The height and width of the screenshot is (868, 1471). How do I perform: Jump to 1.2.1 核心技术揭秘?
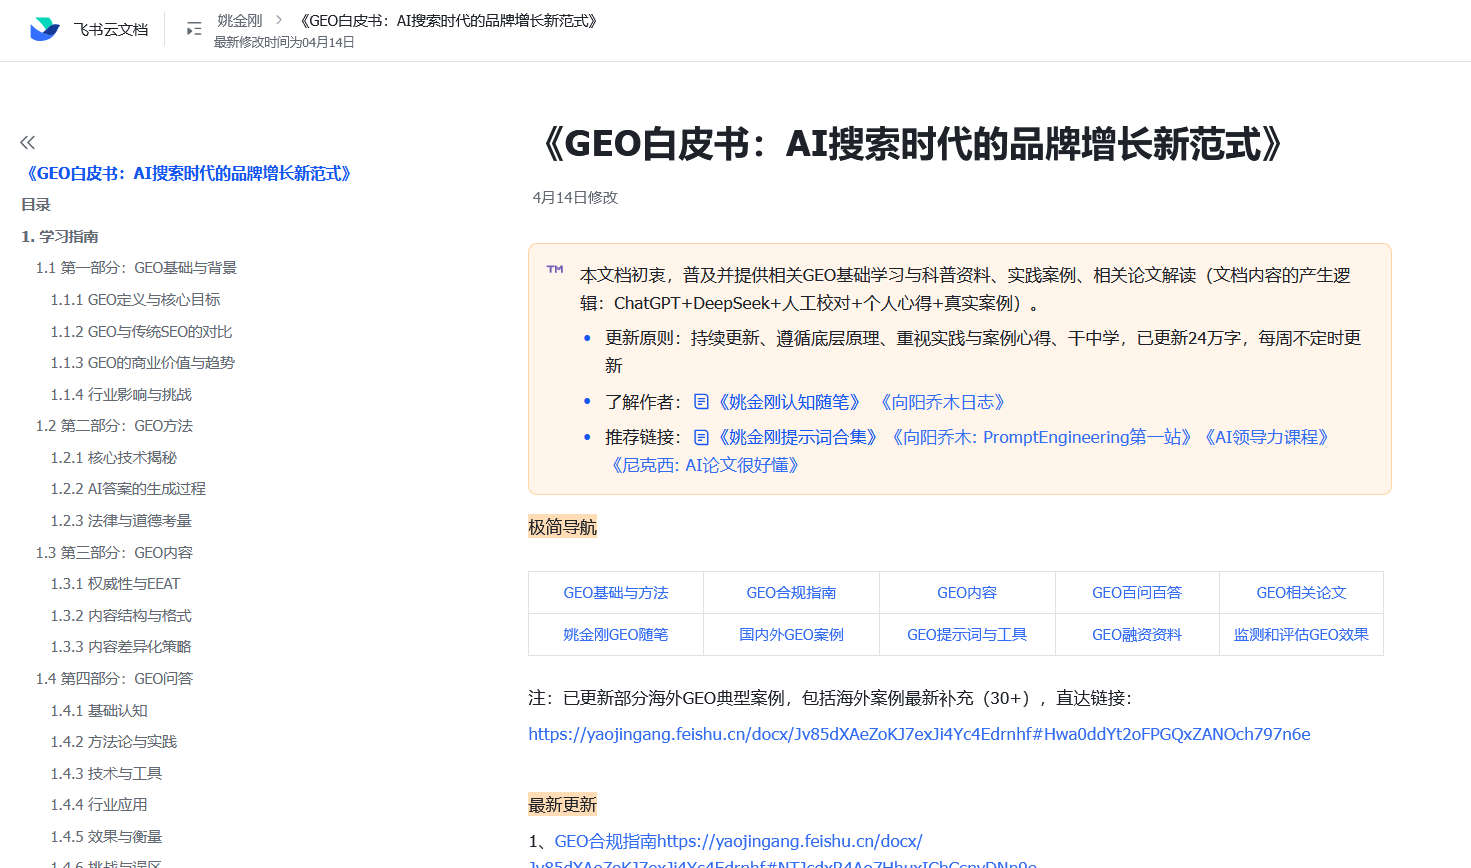pos(113,458)
